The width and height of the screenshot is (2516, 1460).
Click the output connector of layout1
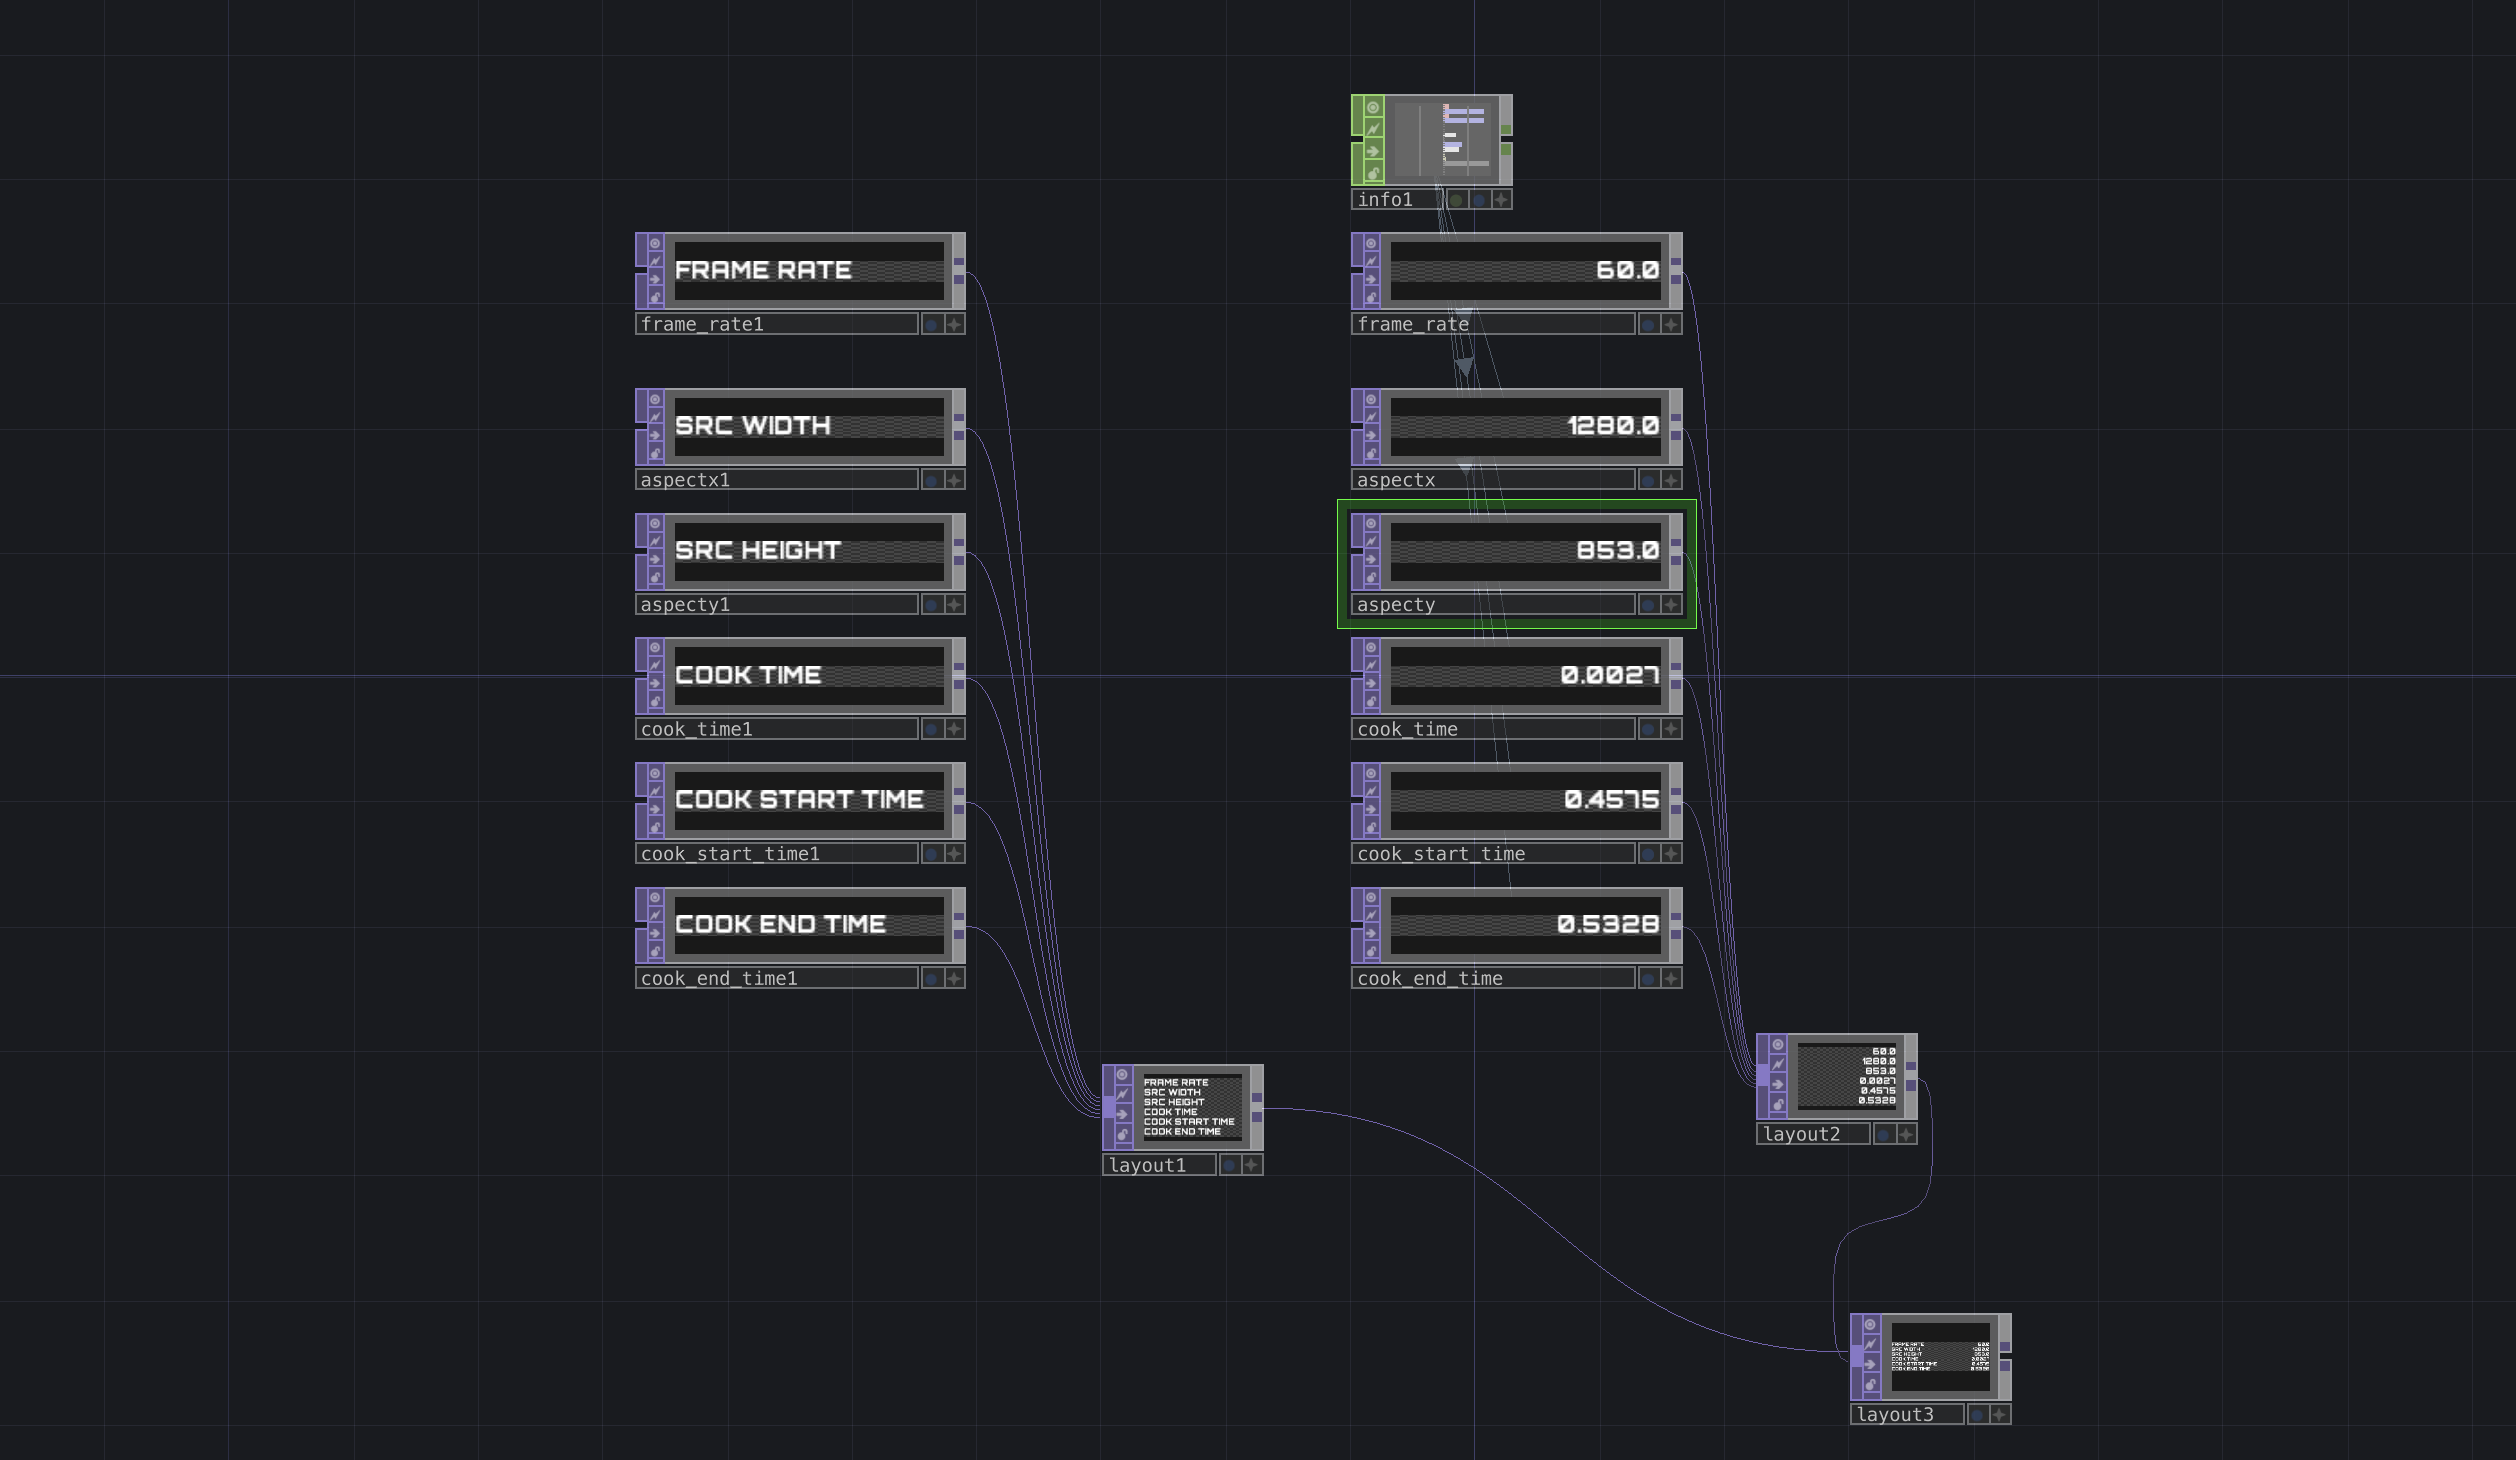(x=1257, y=1107)
